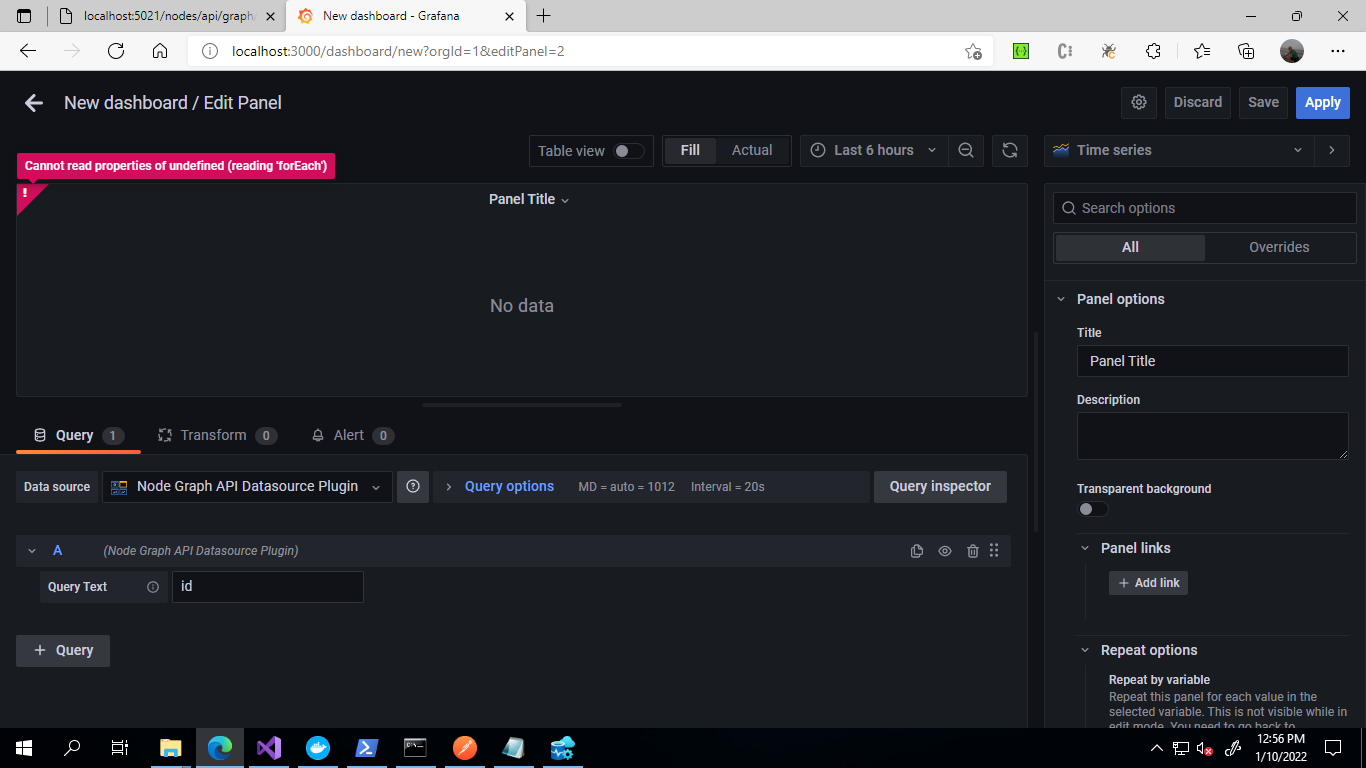1366x768 pixels.
Task: Collapse the Panel options section
Action: point(1061,299)
